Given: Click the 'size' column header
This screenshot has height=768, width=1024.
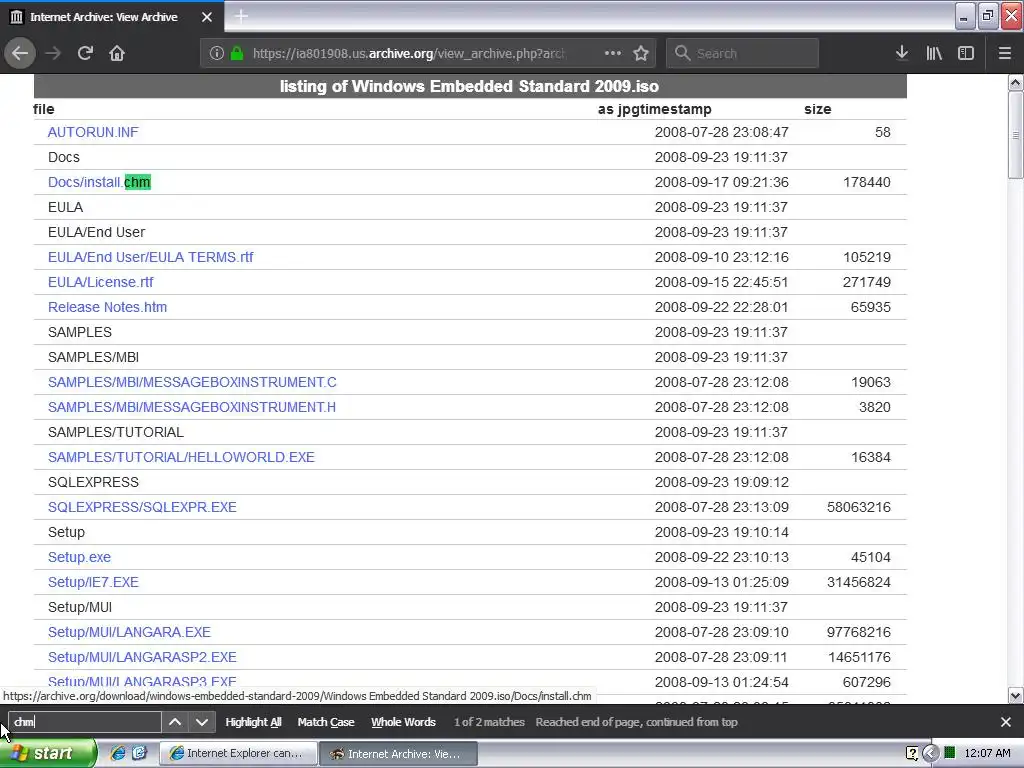Looking at the screenshot, I should point(818,109).
